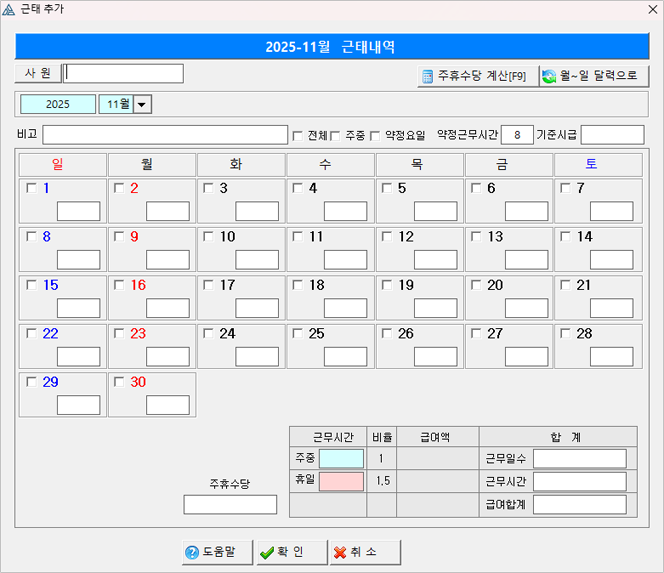Click the 월~일 달력으로 button label
664x573 pixels.
pyautogui.click(x=598, y=76)
